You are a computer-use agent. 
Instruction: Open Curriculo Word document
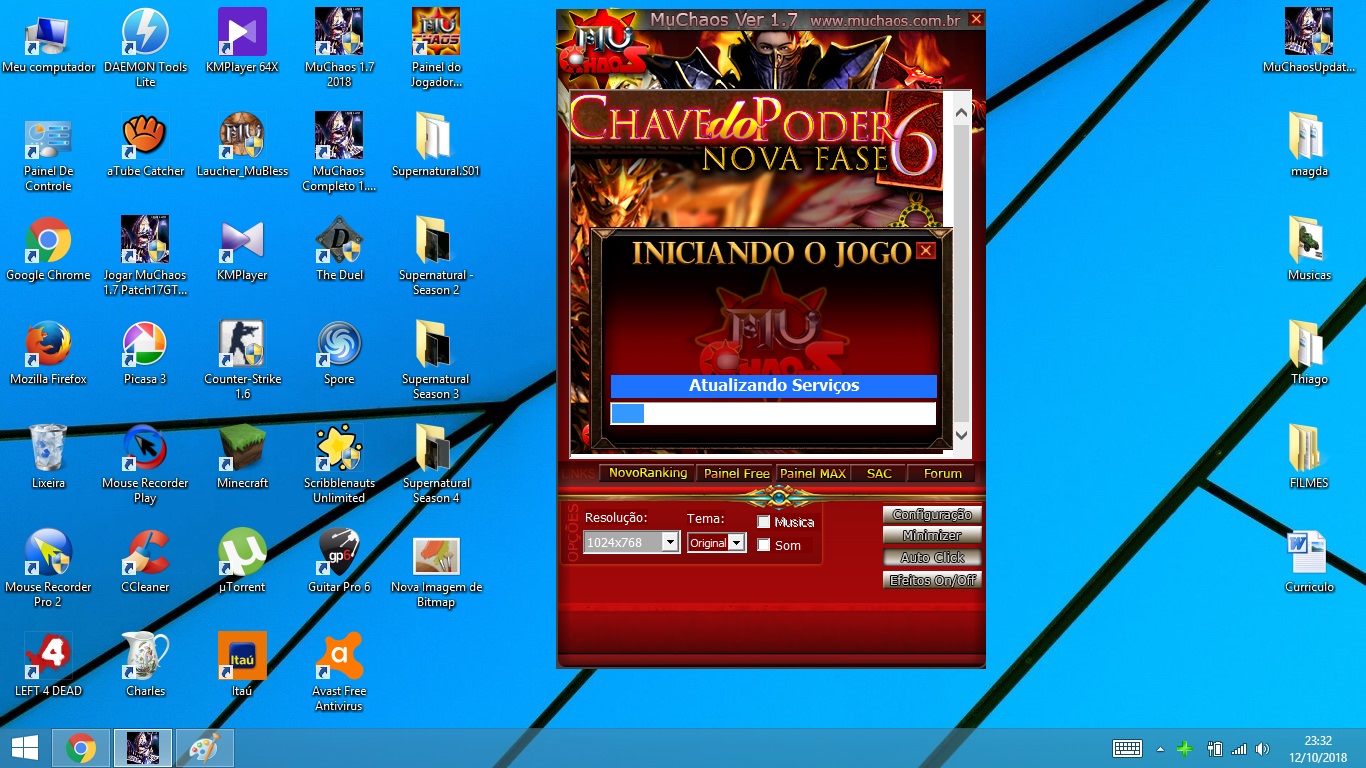(x=1309, y=562)
